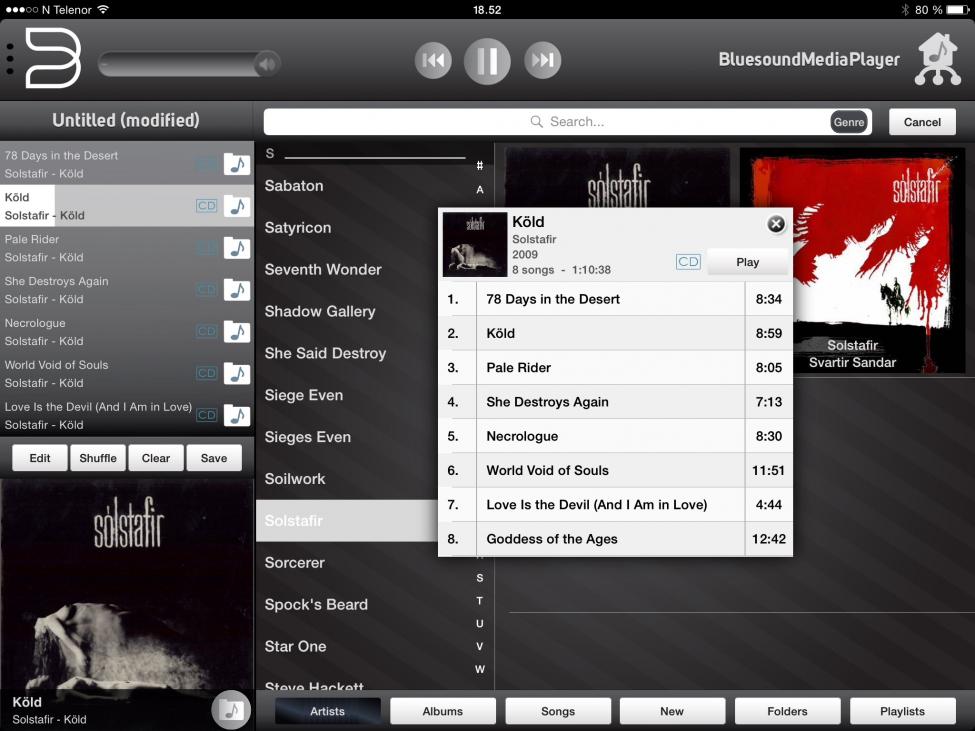975x731 pixels.
Task: Tap music note icon for Pale Rider
Action: point(237,247)
